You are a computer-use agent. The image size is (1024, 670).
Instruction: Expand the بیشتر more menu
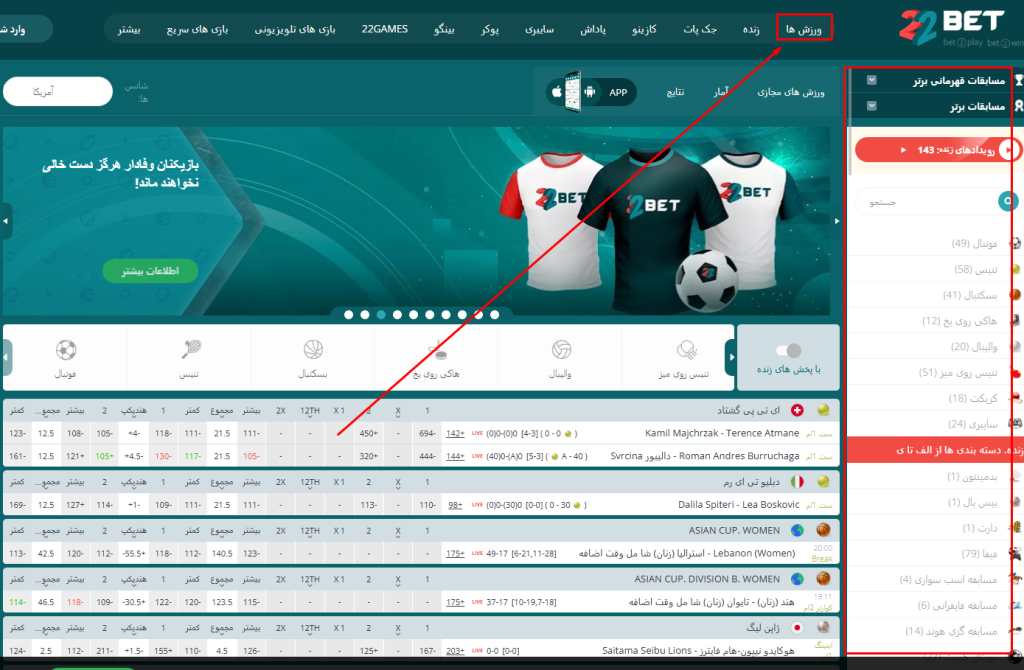[x=129, y=29]
